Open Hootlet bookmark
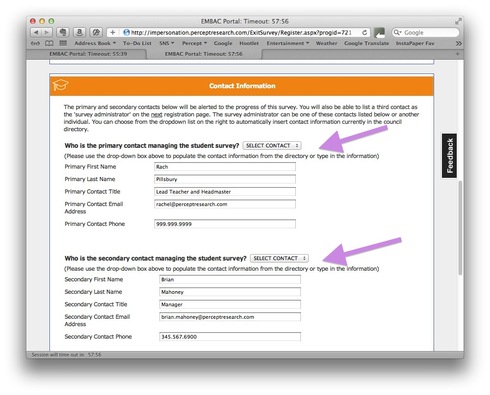 pos(249,43)
